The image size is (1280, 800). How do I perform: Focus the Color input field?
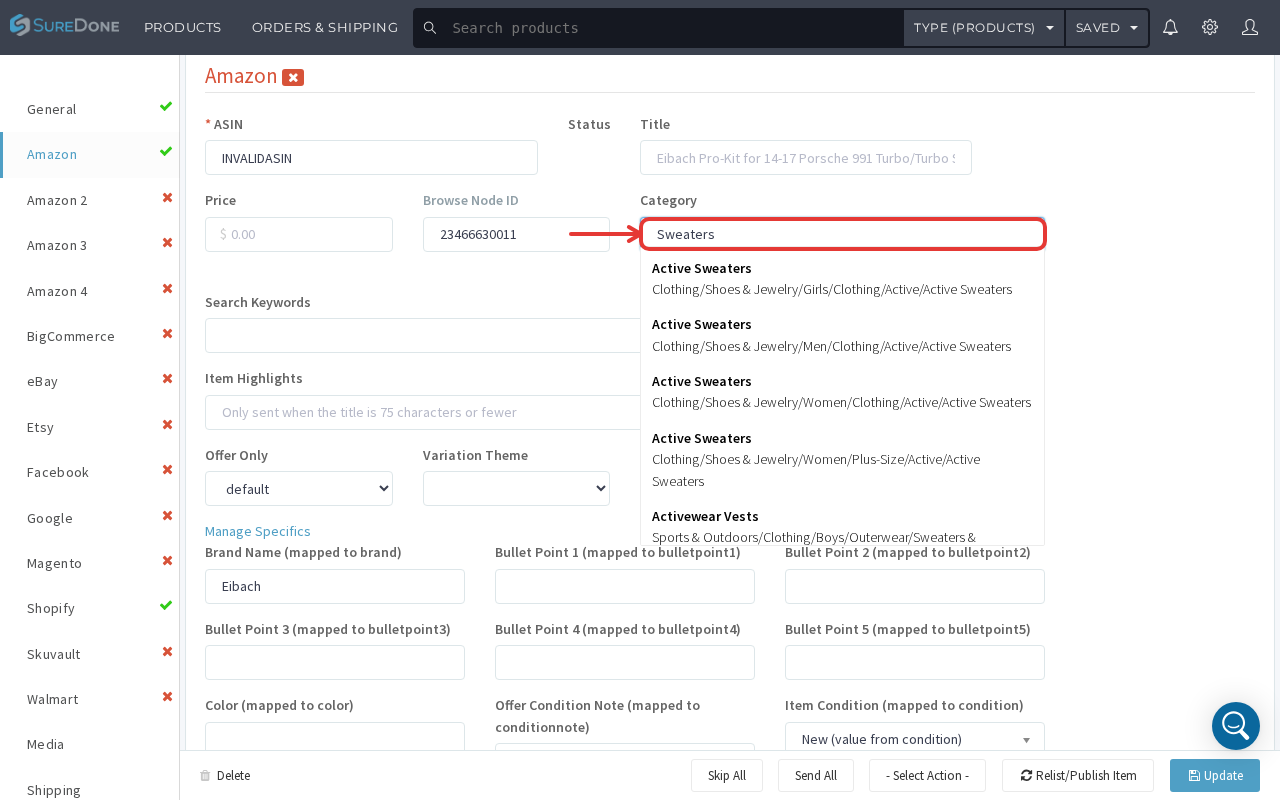(x=335, y=737)
